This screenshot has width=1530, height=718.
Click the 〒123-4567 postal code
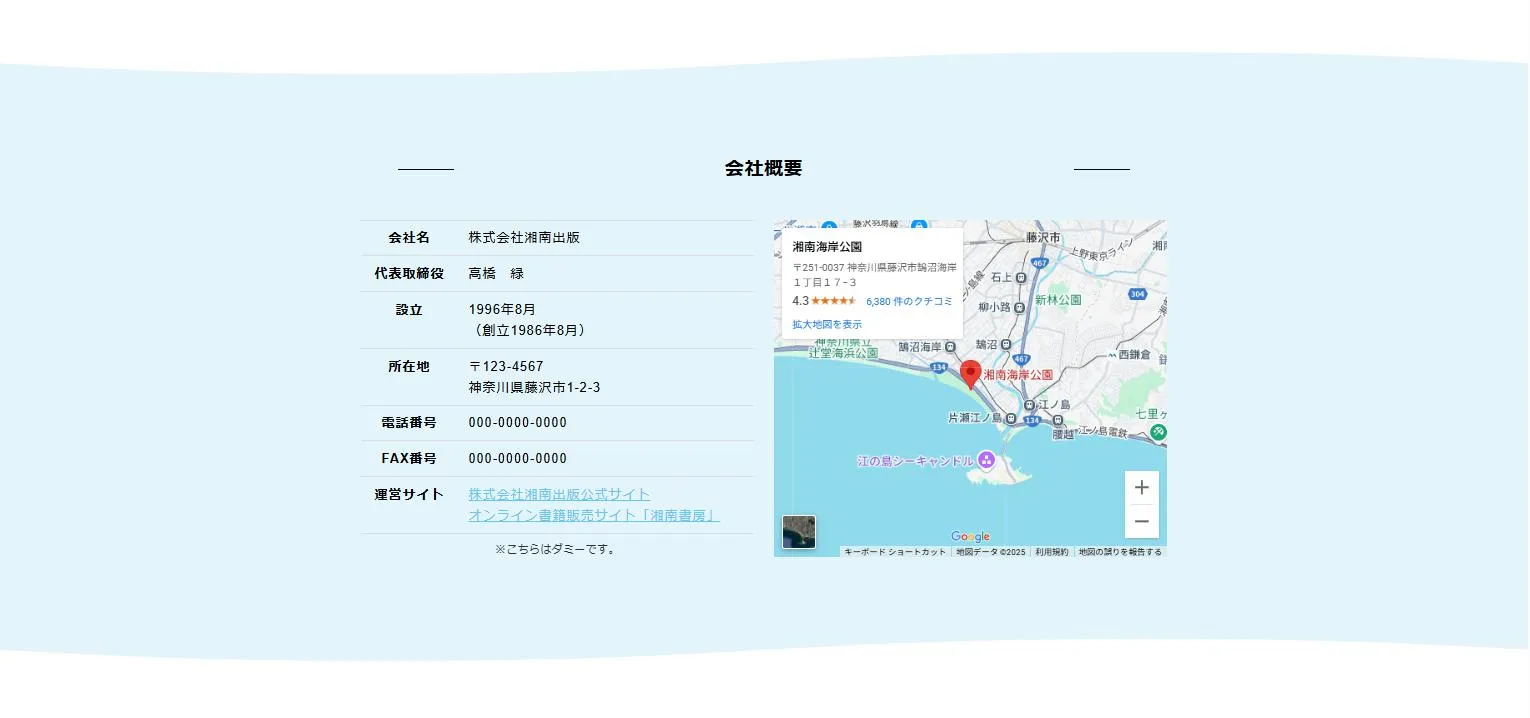[x=506, y=366]
